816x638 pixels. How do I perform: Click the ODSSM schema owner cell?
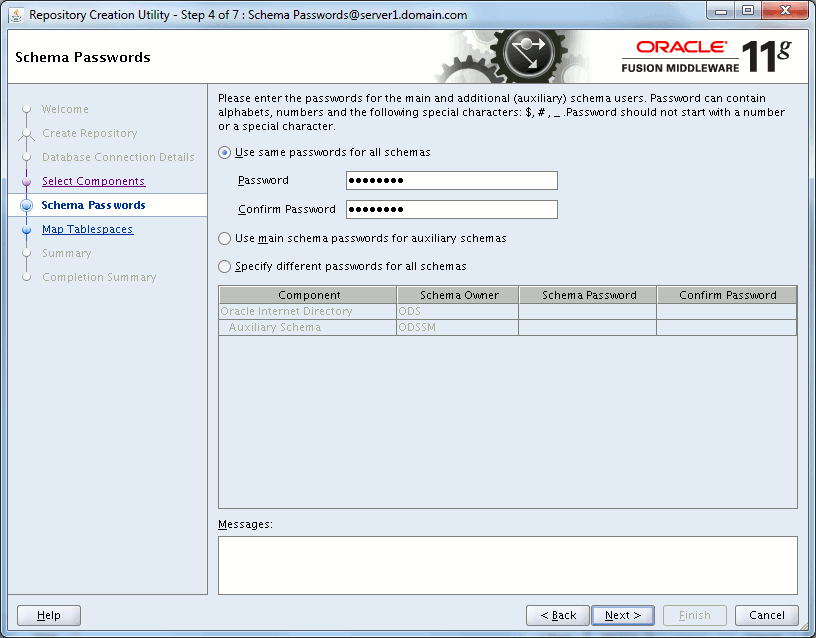[x=457, y=327]
